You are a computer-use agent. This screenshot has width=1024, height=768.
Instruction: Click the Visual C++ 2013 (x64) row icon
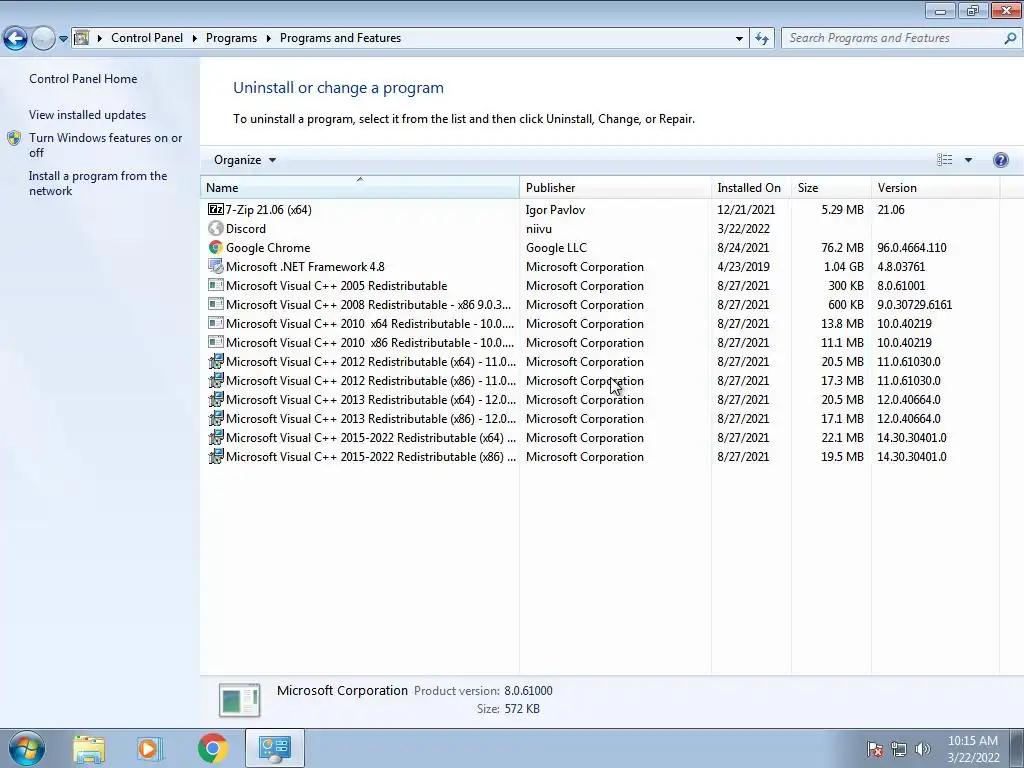click(216, 399)
